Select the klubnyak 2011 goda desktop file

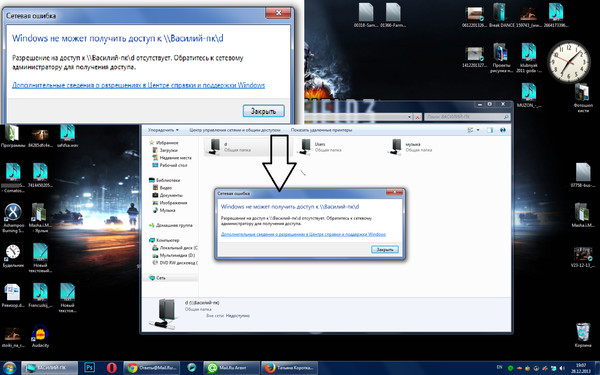528,58
